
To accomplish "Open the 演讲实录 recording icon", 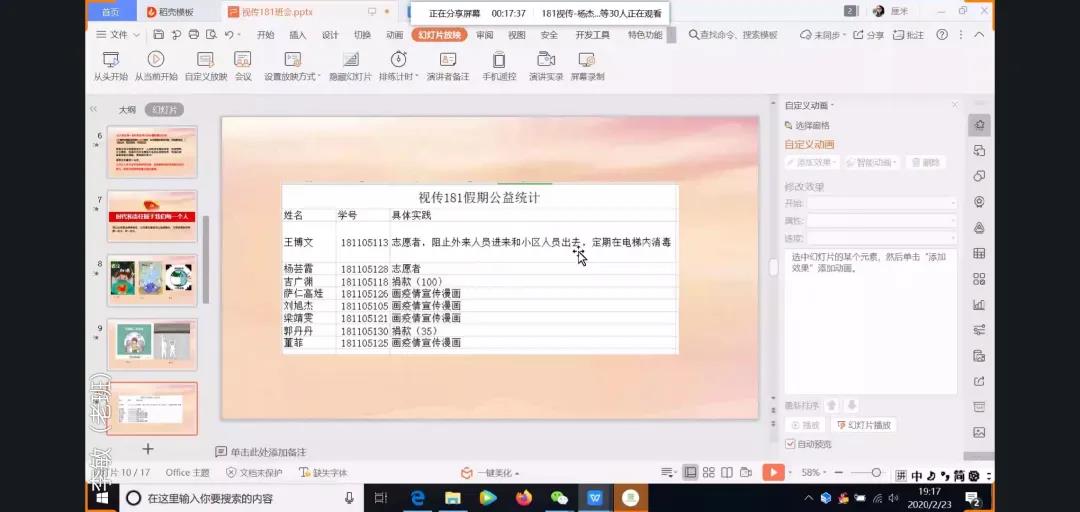I will click(x=545, y=60).
